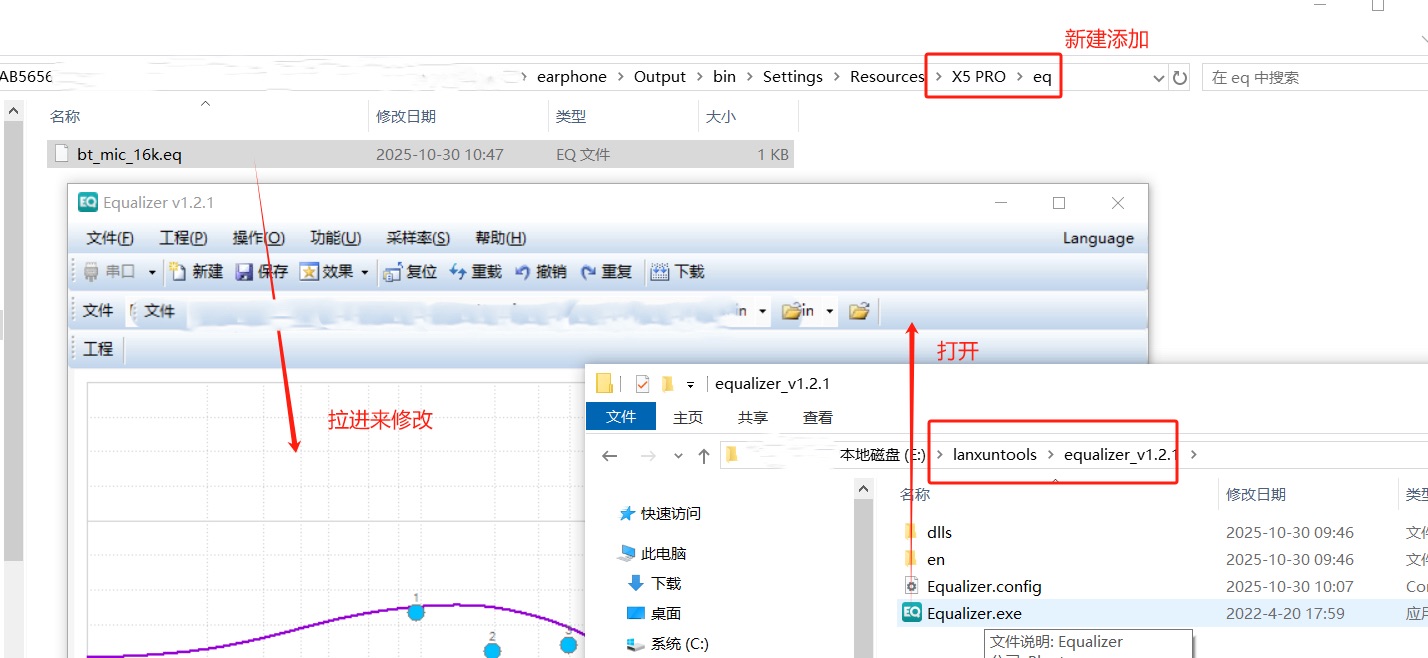Click Settings in the top address bar

coord(793,77)
